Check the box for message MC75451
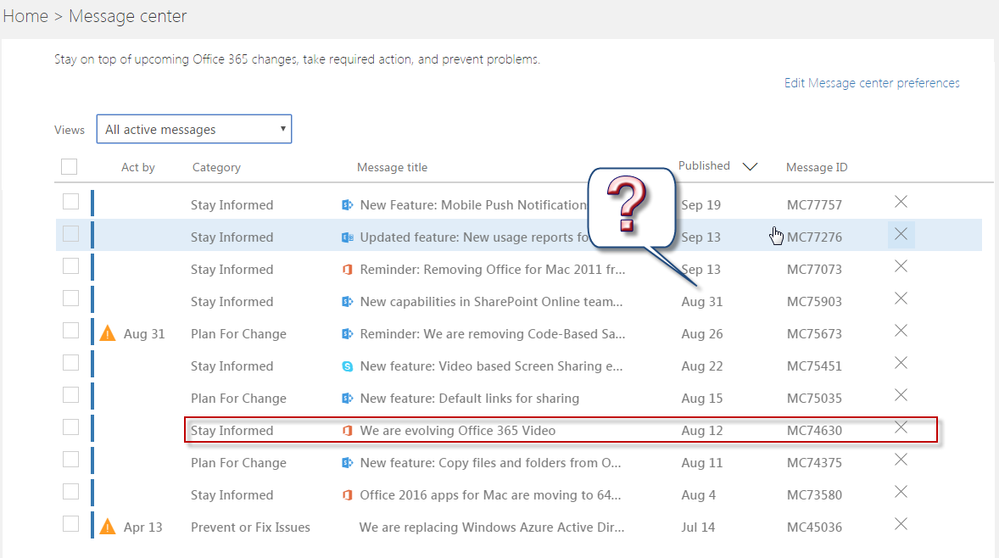Viewport: 999px width, 558px height. [x=71, y=363]
